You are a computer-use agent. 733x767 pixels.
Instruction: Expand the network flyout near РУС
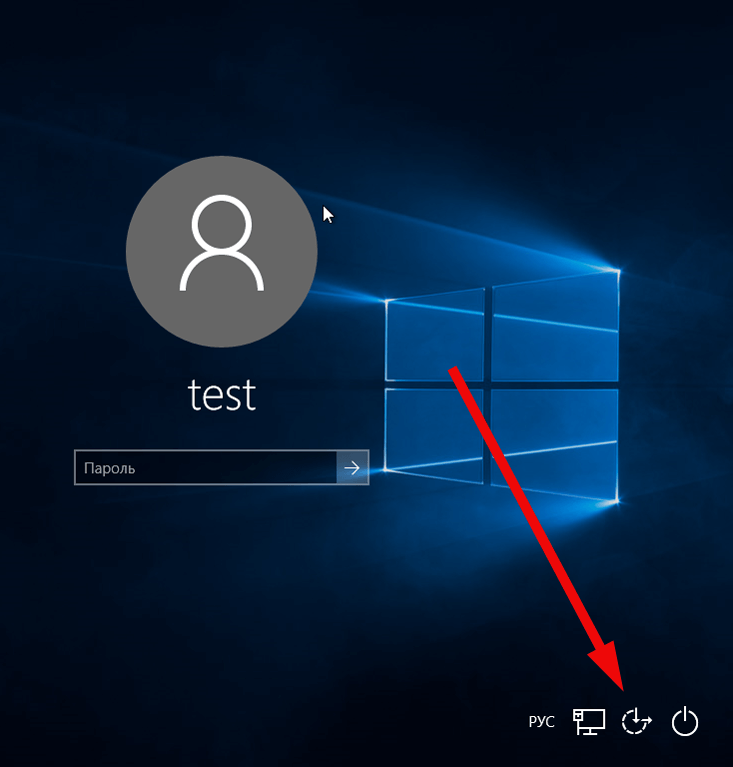[589, 722]
